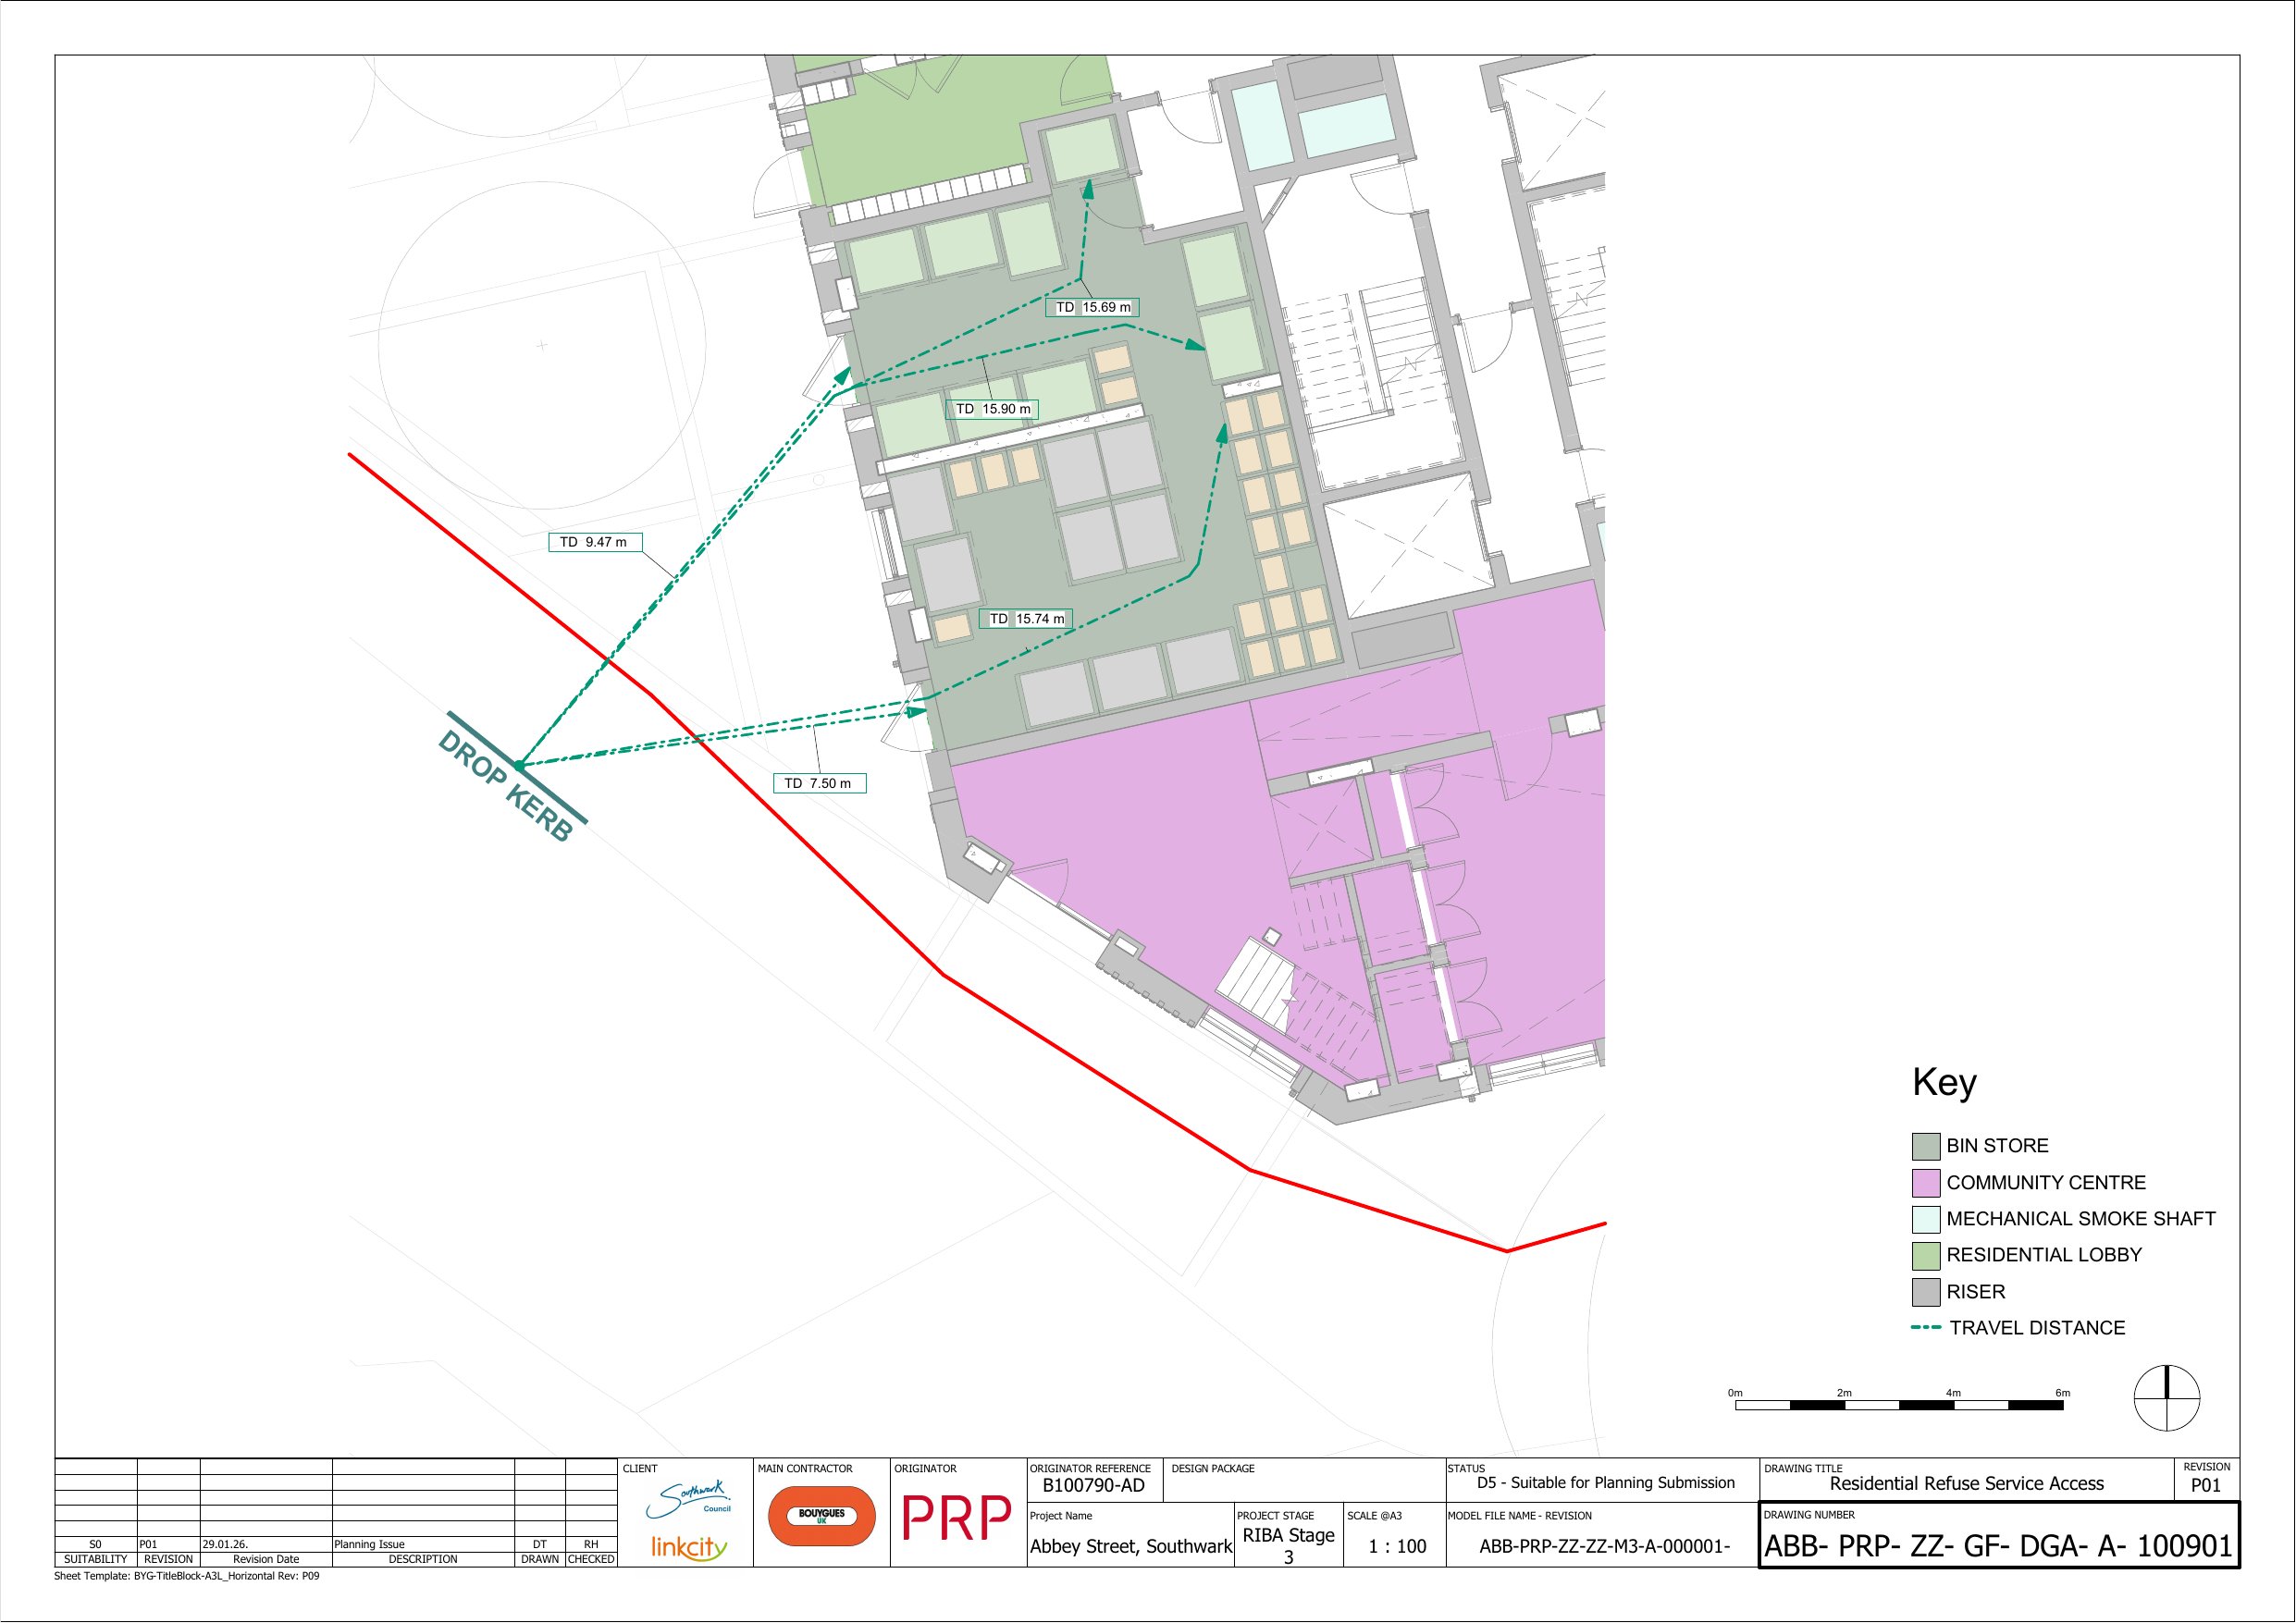Click the 0m–6m scale bar
The width and height of the screenshot is (2296, 1623).
[1898, 1405]
